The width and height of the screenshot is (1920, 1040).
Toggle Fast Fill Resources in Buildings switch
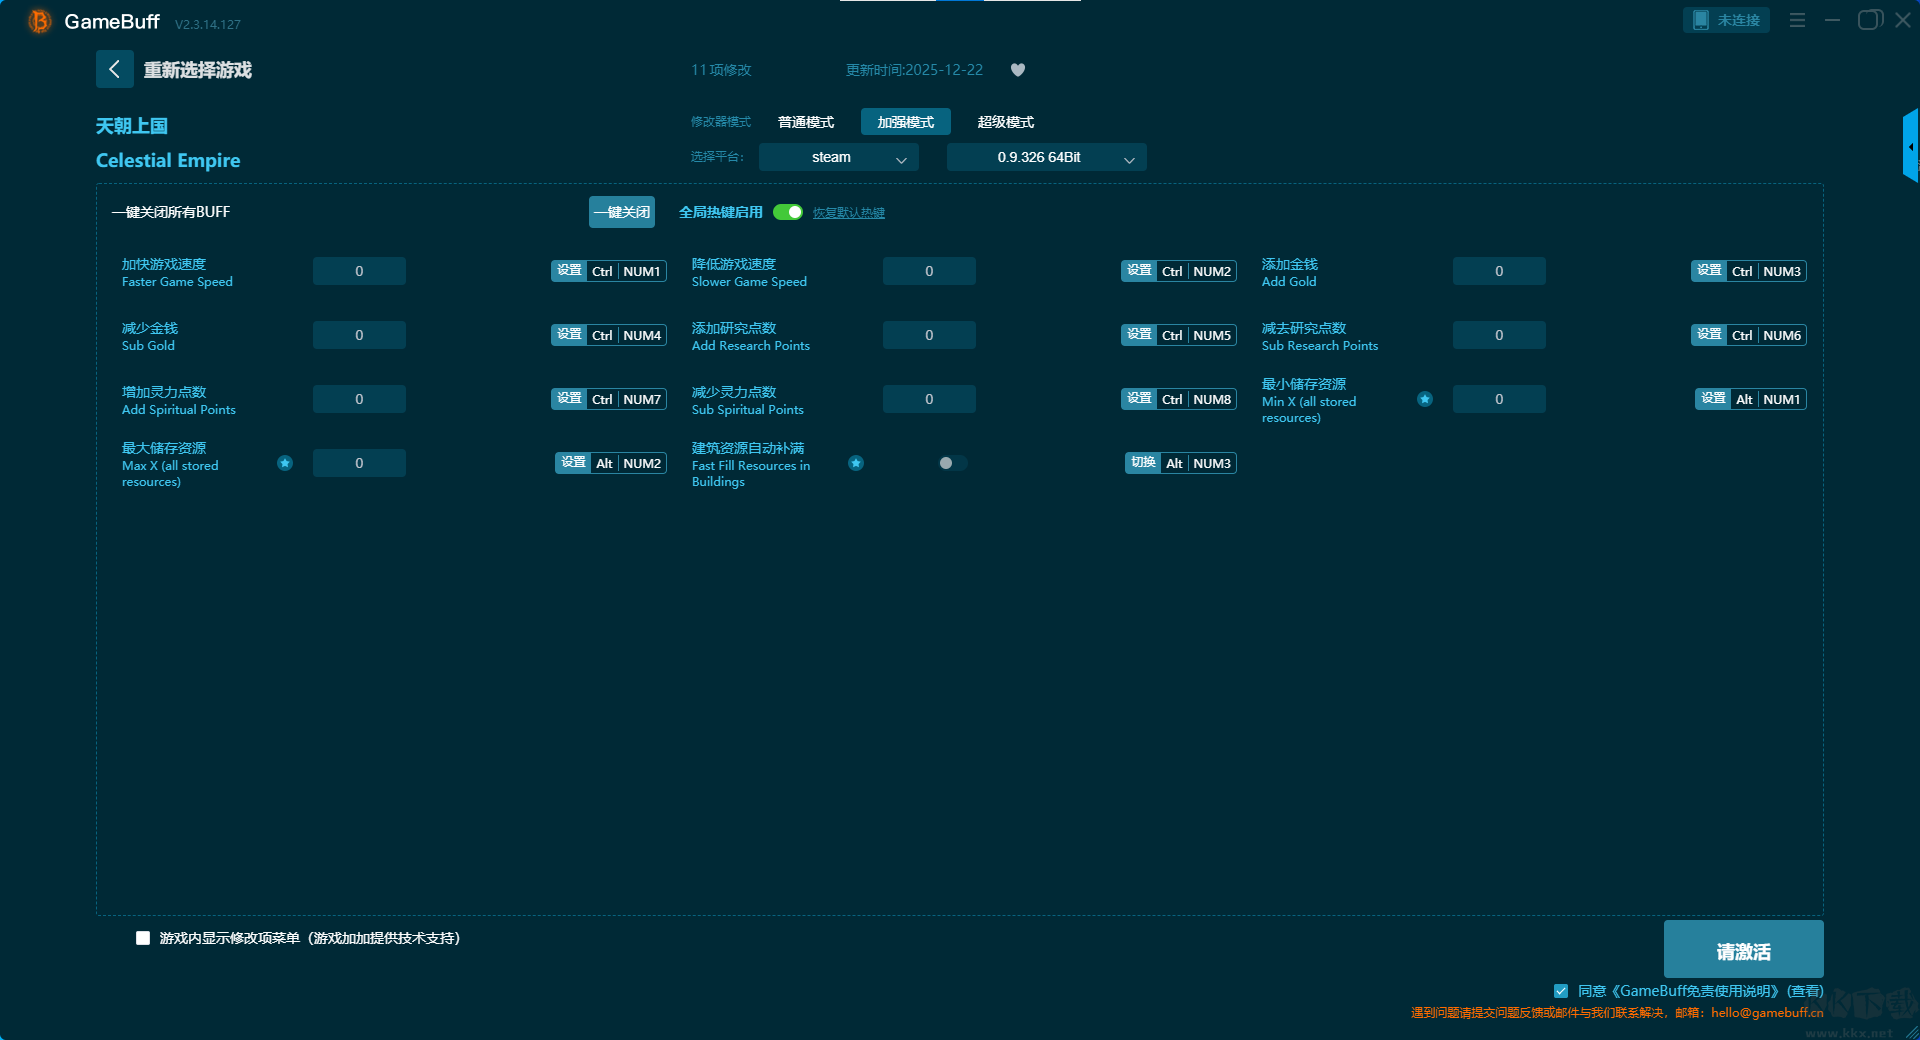tap(952, 463)
